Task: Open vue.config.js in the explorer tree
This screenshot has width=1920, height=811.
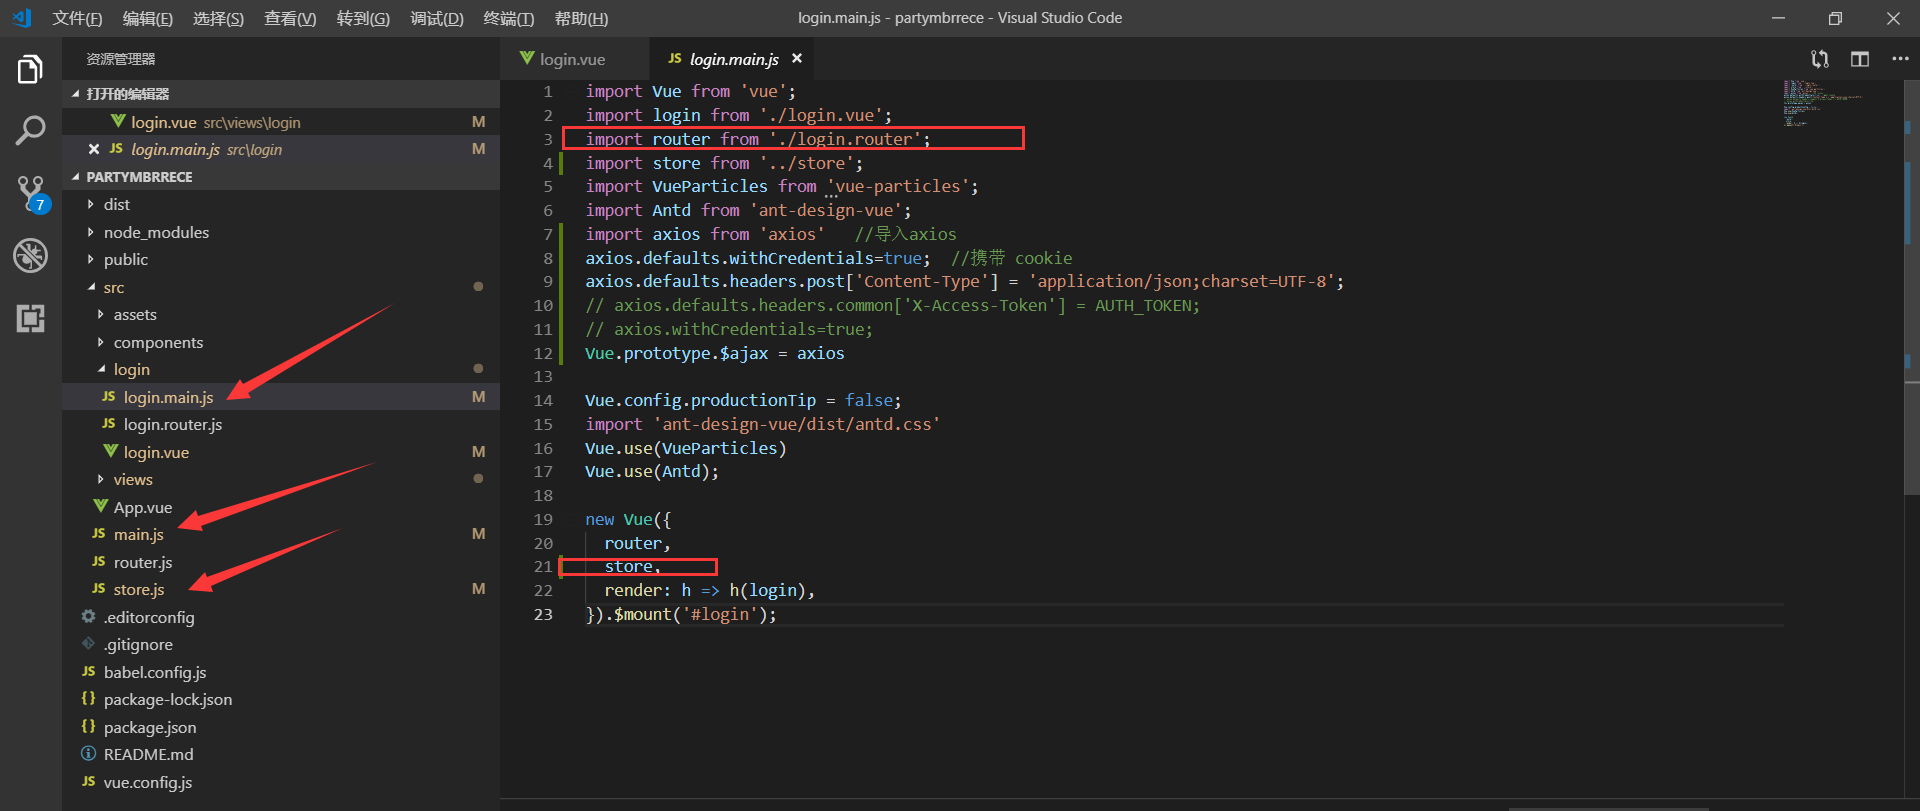Action: pos(281,782)
